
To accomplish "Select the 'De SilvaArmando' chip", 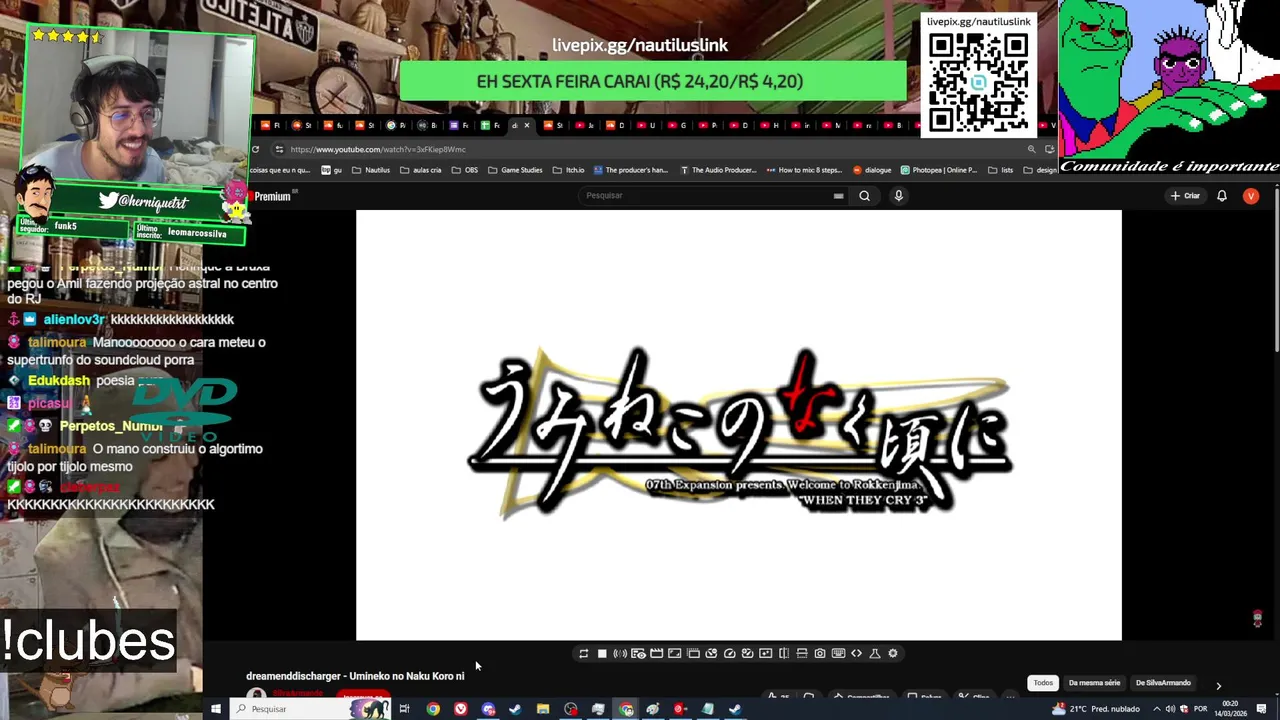I will point(1163,683).
